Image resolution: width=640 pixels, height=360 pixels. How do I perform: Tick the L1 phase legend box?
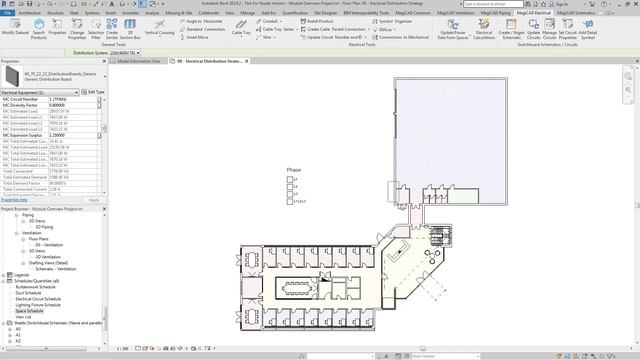[290, 180]
